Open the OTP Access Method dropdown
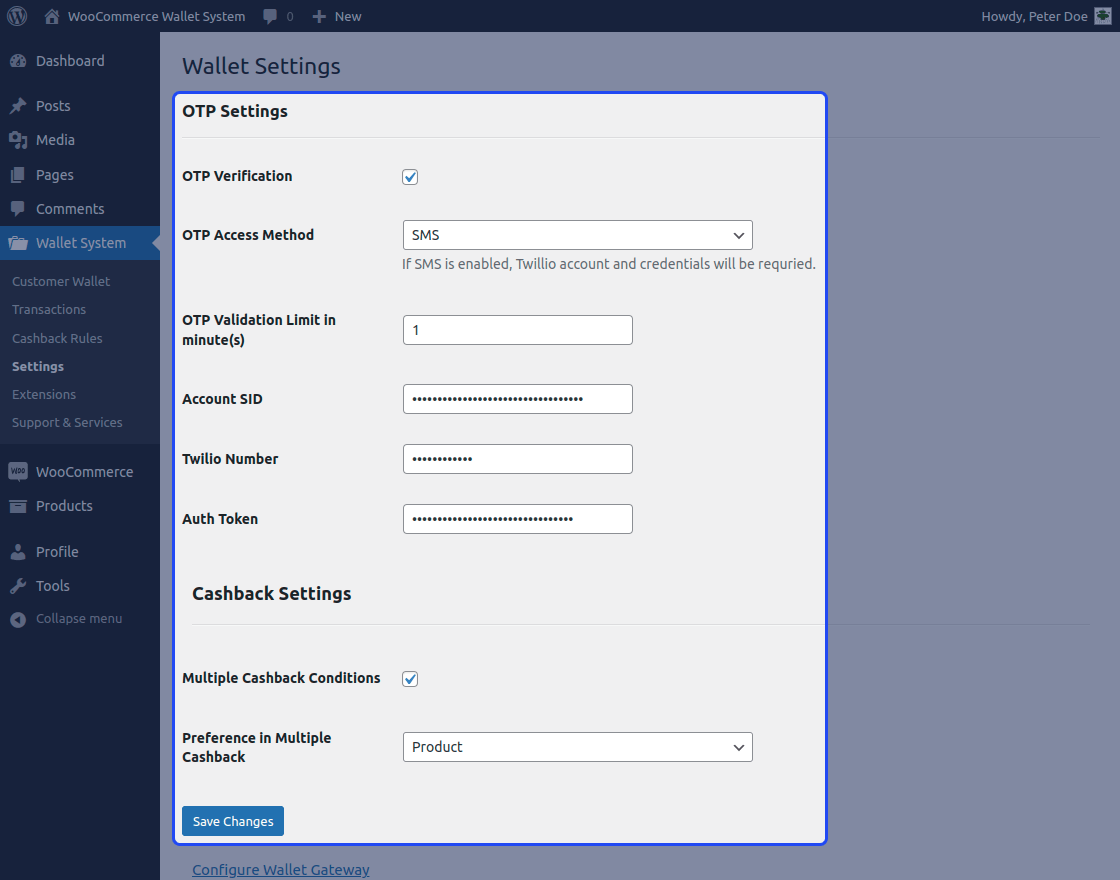This screenshot has height=880, width=1120. tap(578, 235)
